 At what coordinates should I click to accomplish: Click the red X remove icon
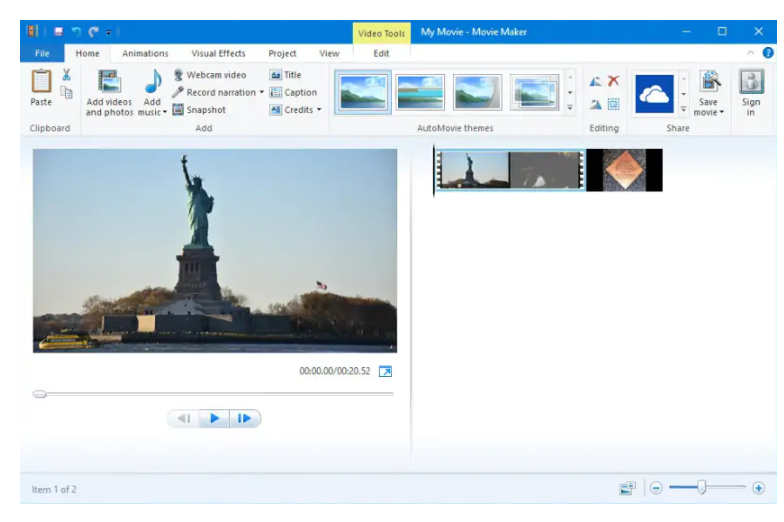(614, 81)
